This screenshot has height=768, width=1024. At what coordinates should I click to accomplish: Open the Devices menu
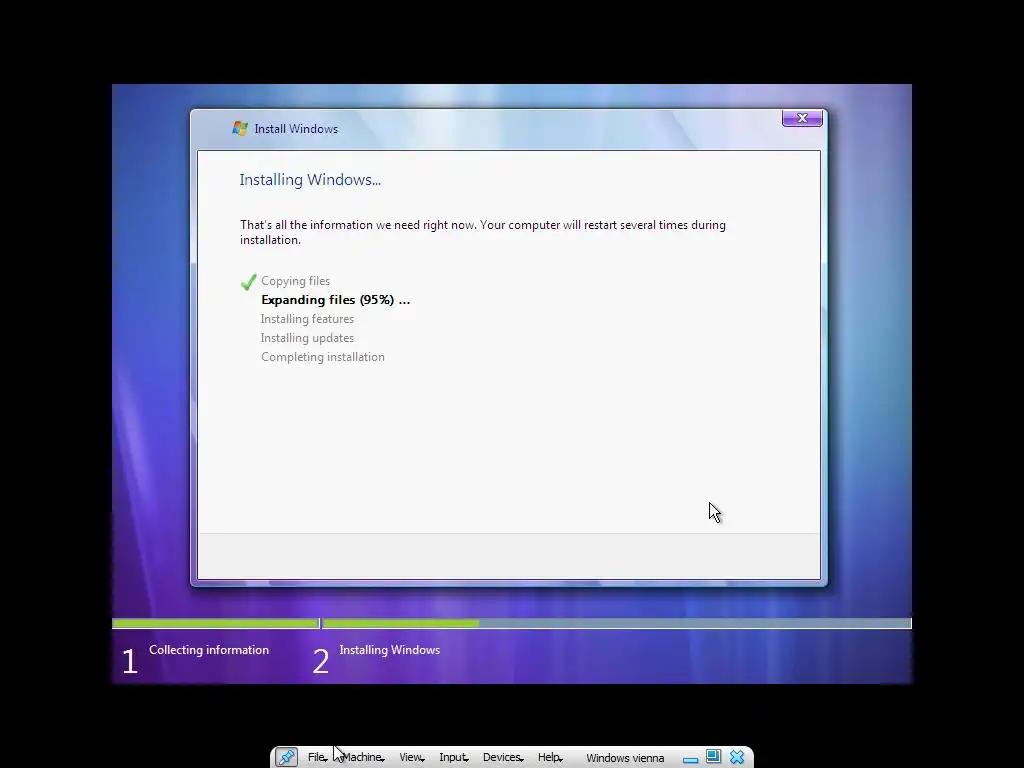[x=502, y=757]
